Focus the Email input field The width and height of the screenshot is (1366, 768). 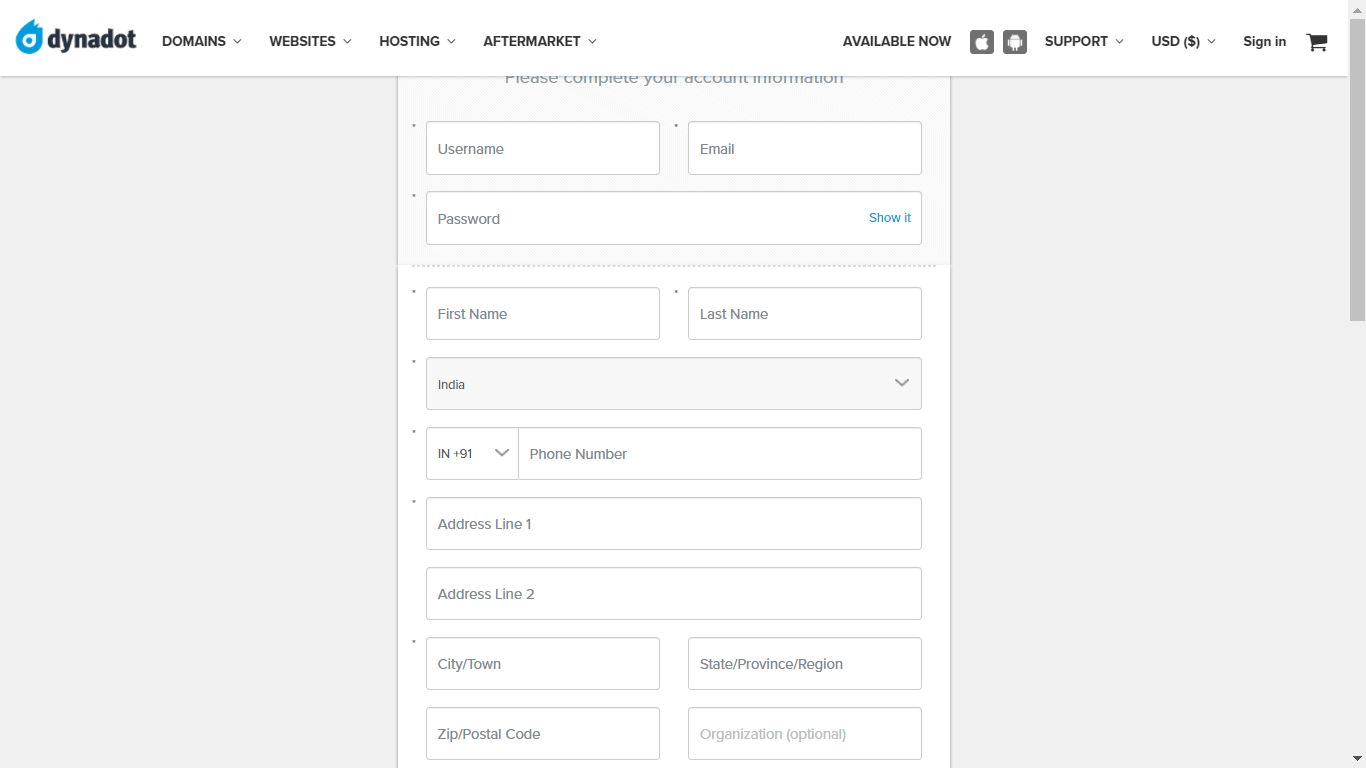(x=805, y=148)
